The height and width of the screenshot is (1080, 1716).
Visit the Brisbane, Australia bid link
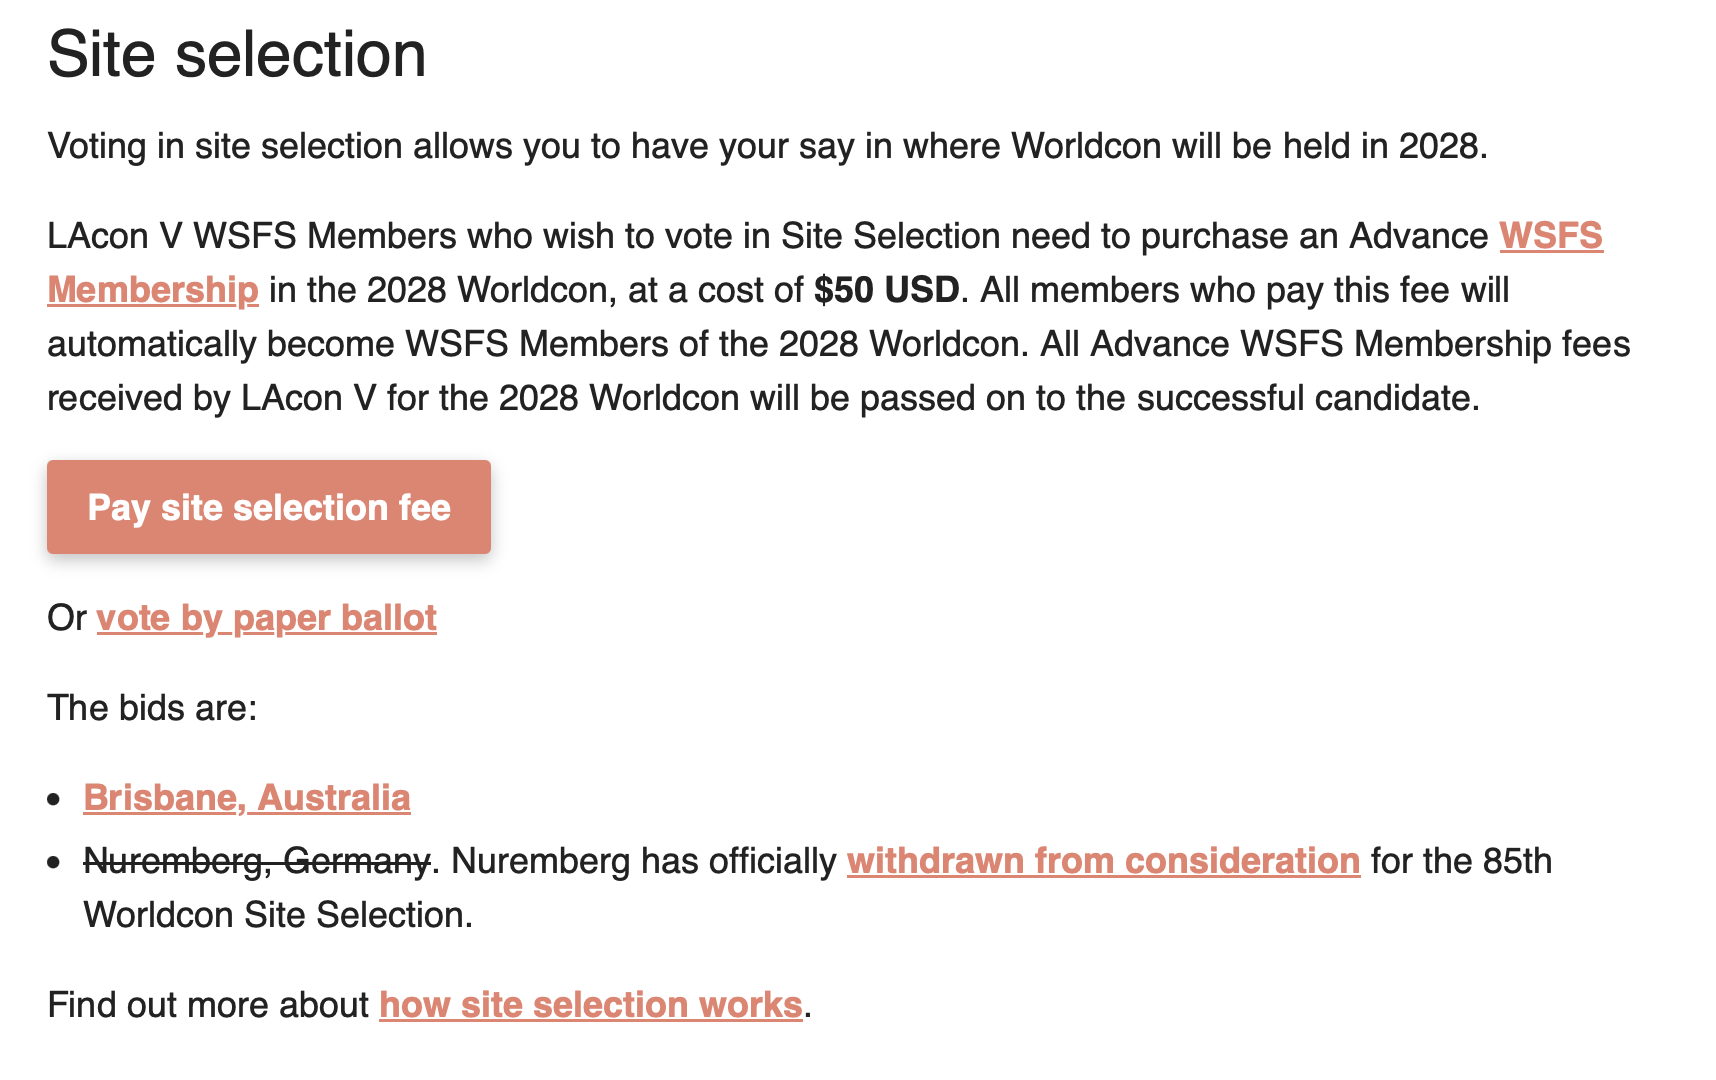[247, 798]
